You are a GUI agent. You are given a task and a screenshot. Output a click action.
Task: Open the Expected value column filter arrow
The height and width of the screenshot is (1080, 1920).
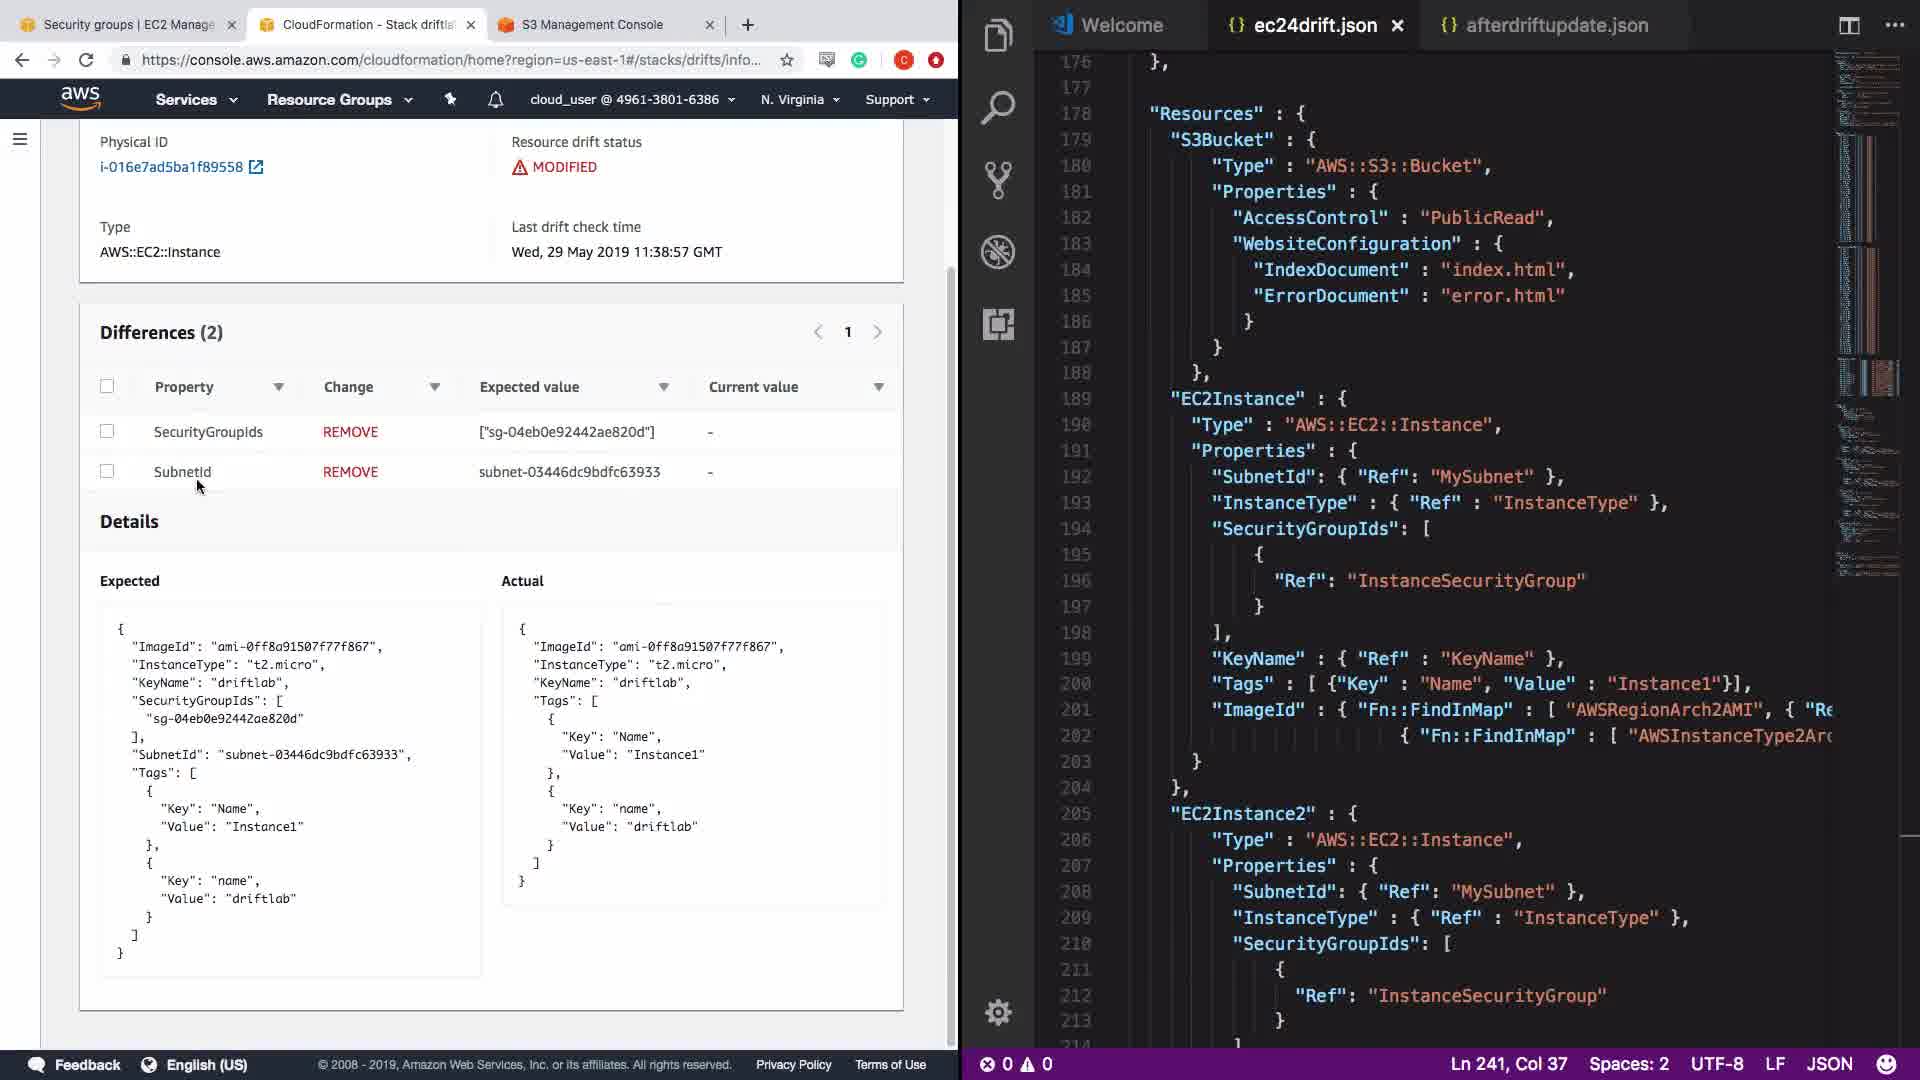click(663, 387)
